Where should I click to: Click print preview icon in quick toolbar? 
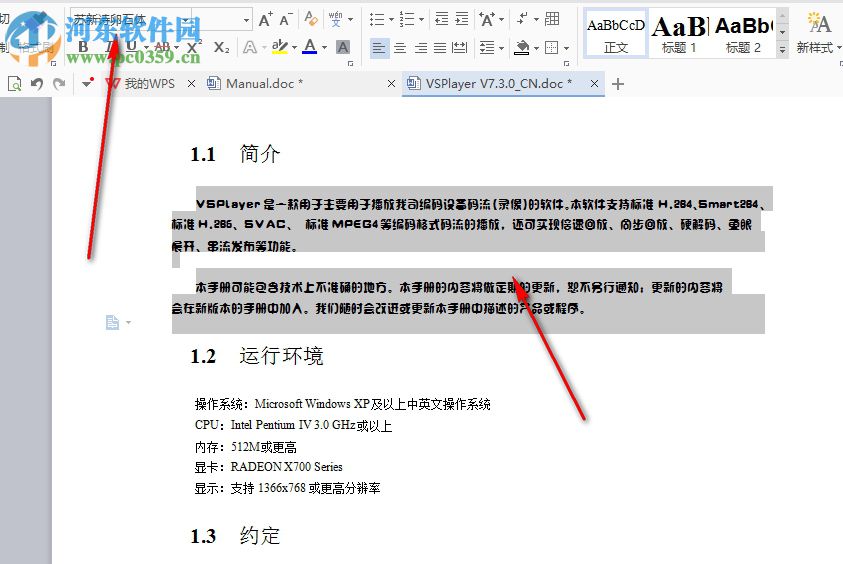coord(15,84)
